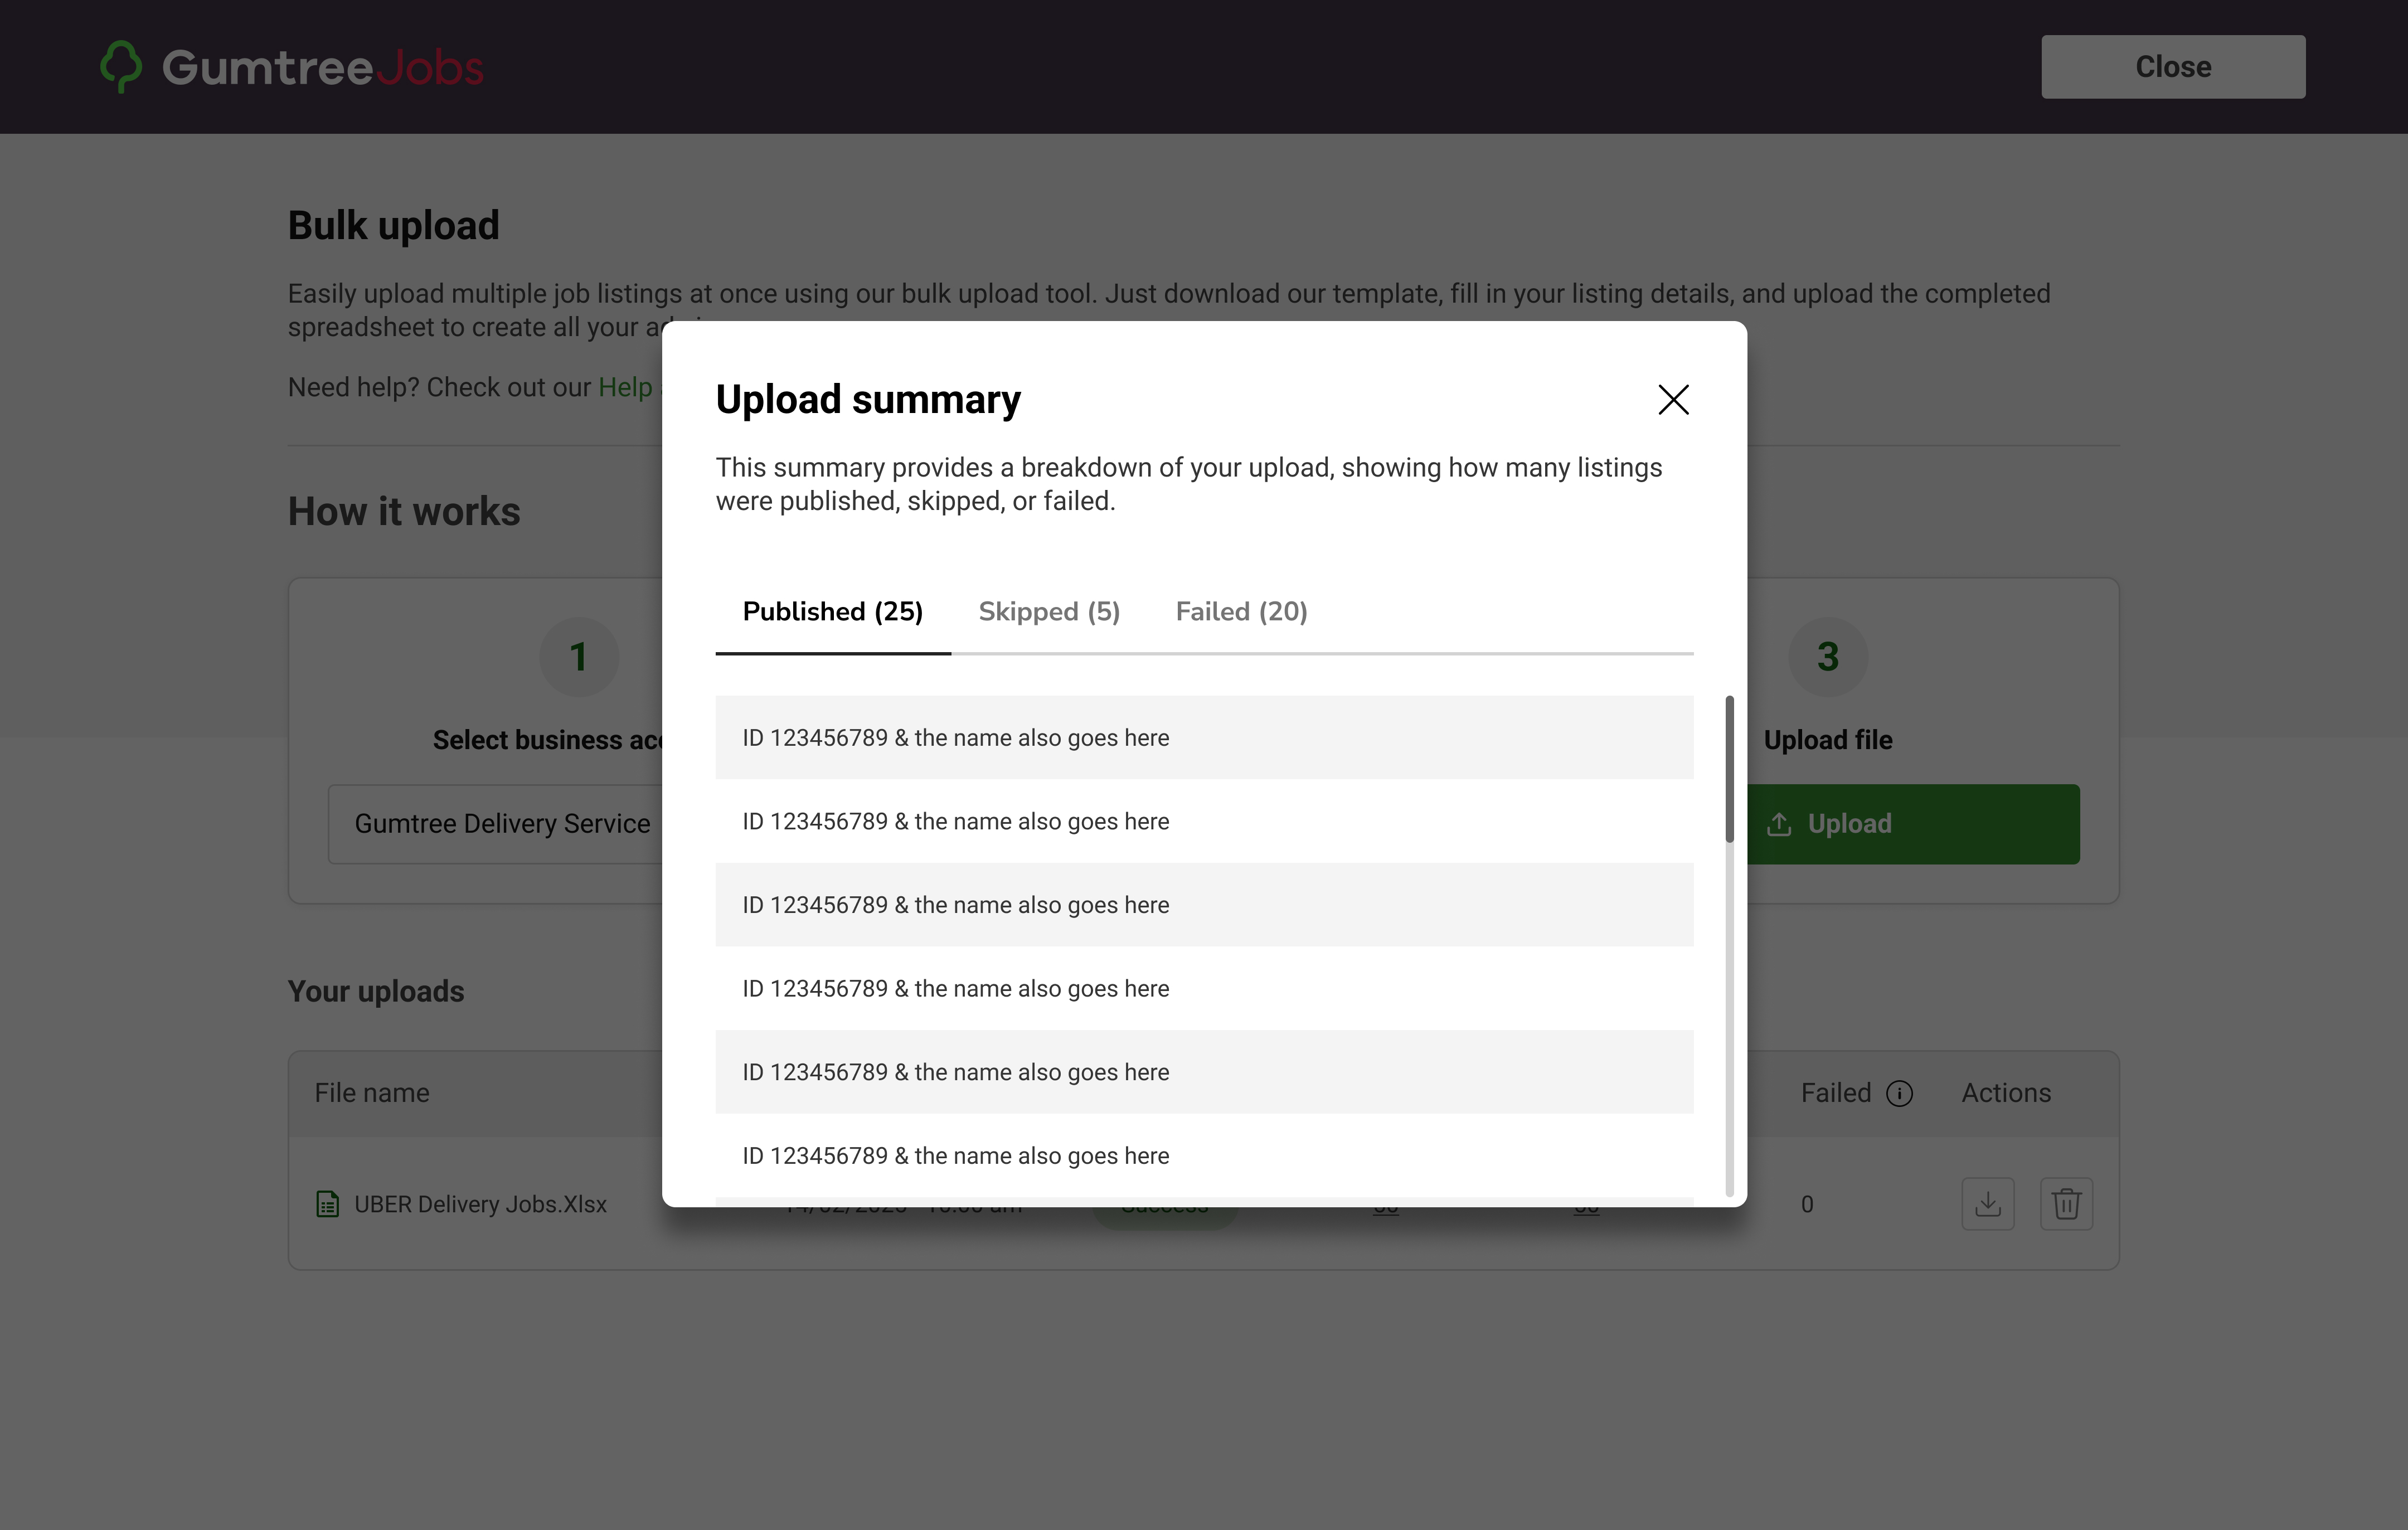Click the scrollbar thumb in the summary list
Screen dimensions: 2408x1530
coord(1729,769)
